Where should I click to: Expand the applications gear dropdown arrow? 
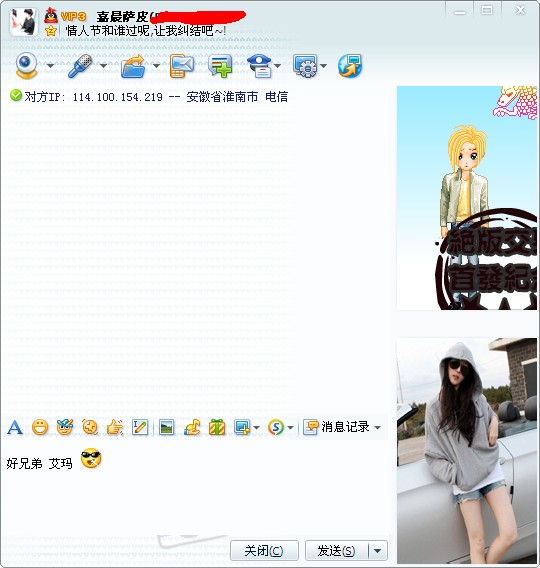(x=323, y=66)
